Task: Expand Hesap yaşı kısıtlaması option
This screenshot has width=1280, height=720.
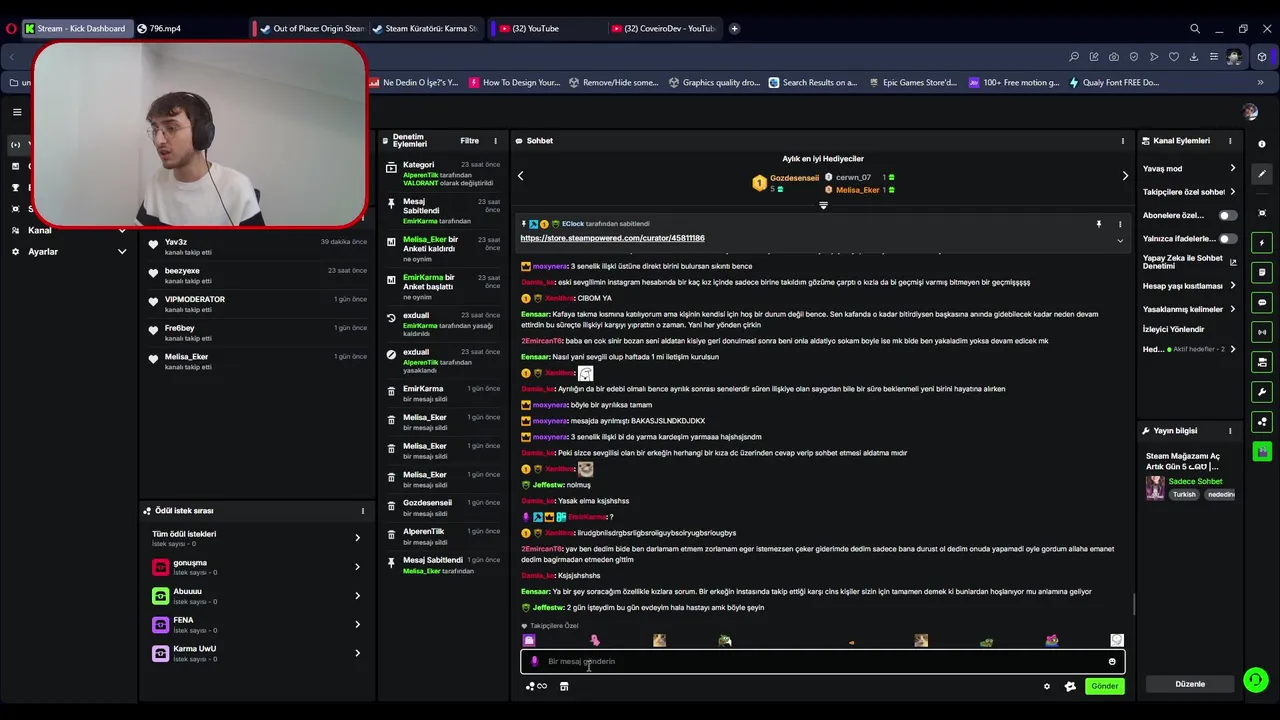Action: [x=1189, y=286]
